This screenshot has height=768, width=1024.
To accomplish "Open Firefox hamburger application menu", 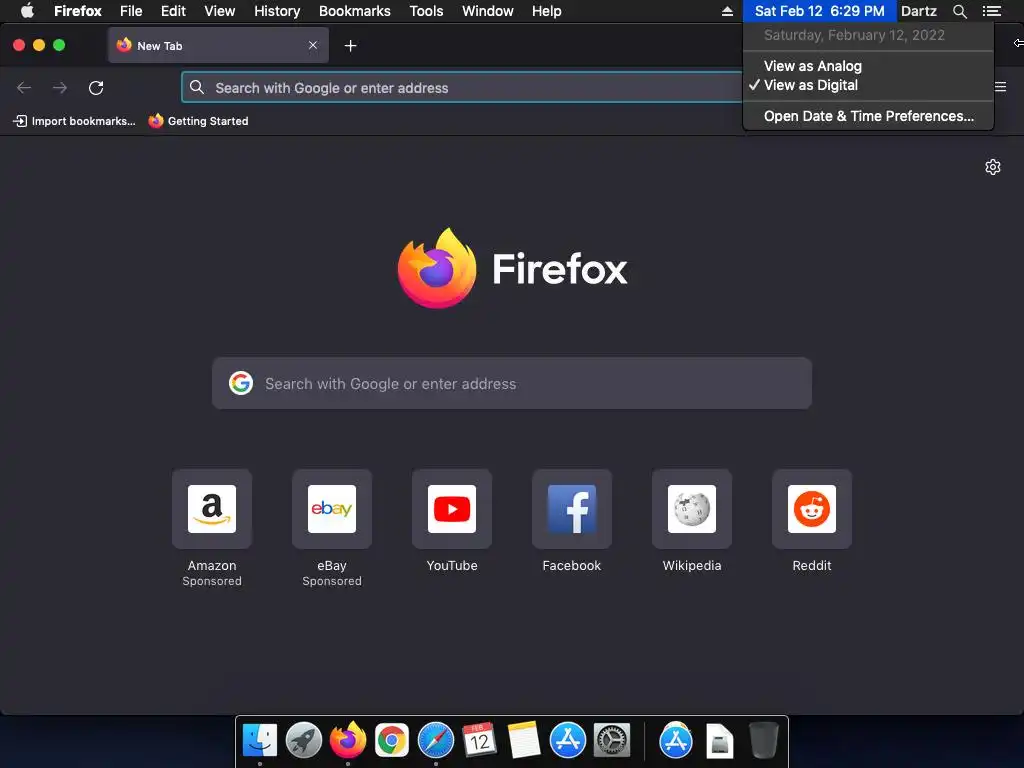I will pyautogui.click(x=1000, y=87).
